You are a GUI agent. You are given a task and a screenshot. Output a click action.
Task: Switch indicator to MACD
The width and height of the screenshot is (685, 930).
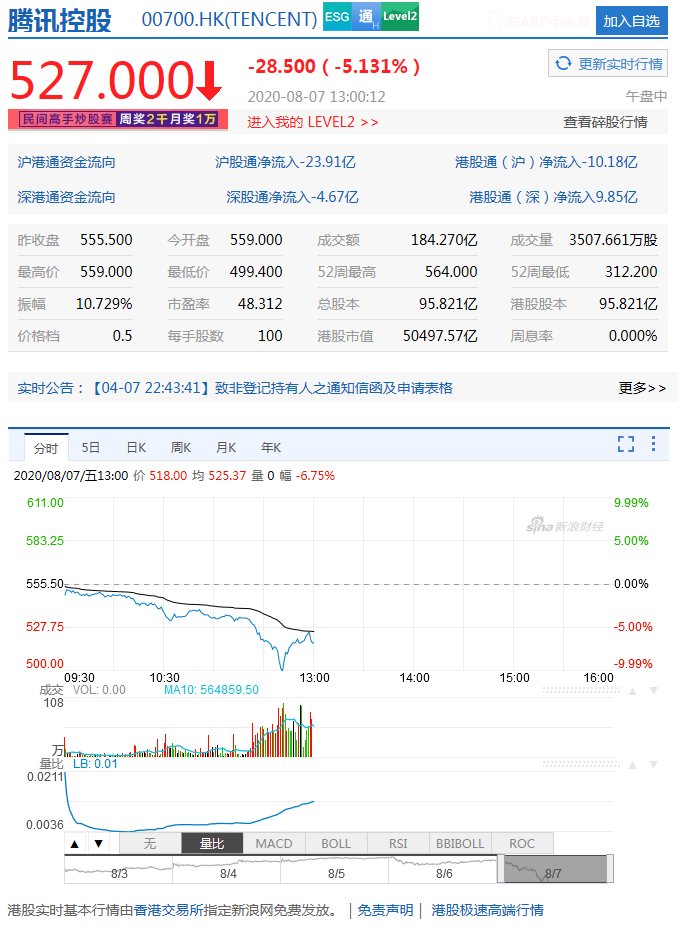point(273,844)
